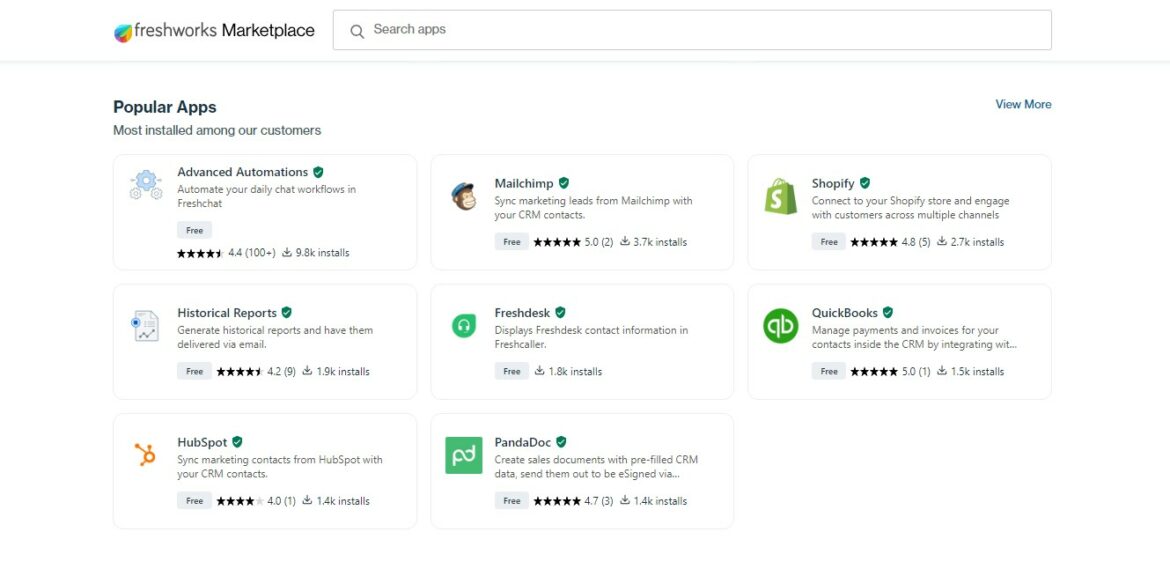Click verified badge next to Shopify
Screen dimensions: 1170x569
[865, 183]
